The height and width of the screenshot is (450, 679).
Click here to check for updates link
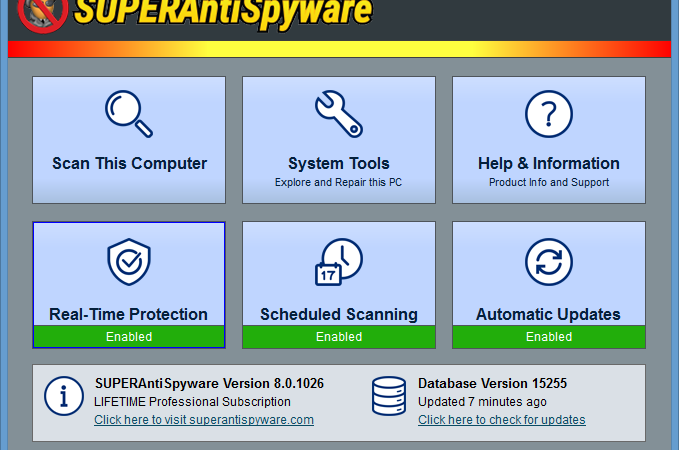(501, 420)
